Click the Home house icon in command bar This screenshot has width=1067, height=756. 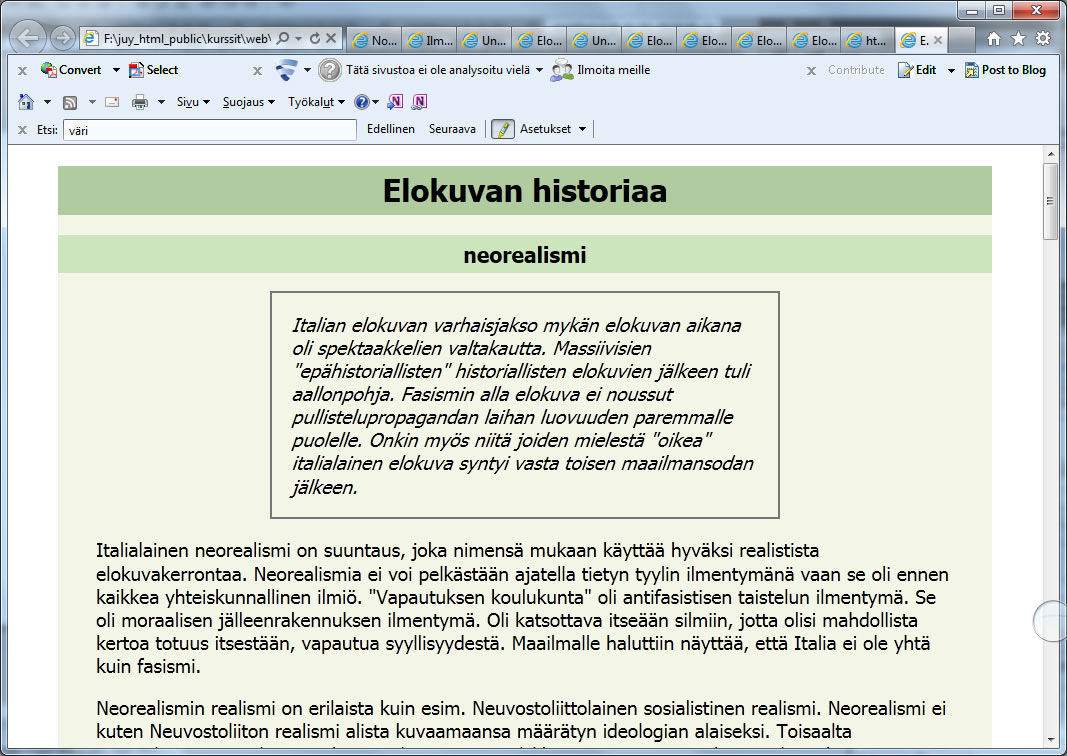(26, 102)
